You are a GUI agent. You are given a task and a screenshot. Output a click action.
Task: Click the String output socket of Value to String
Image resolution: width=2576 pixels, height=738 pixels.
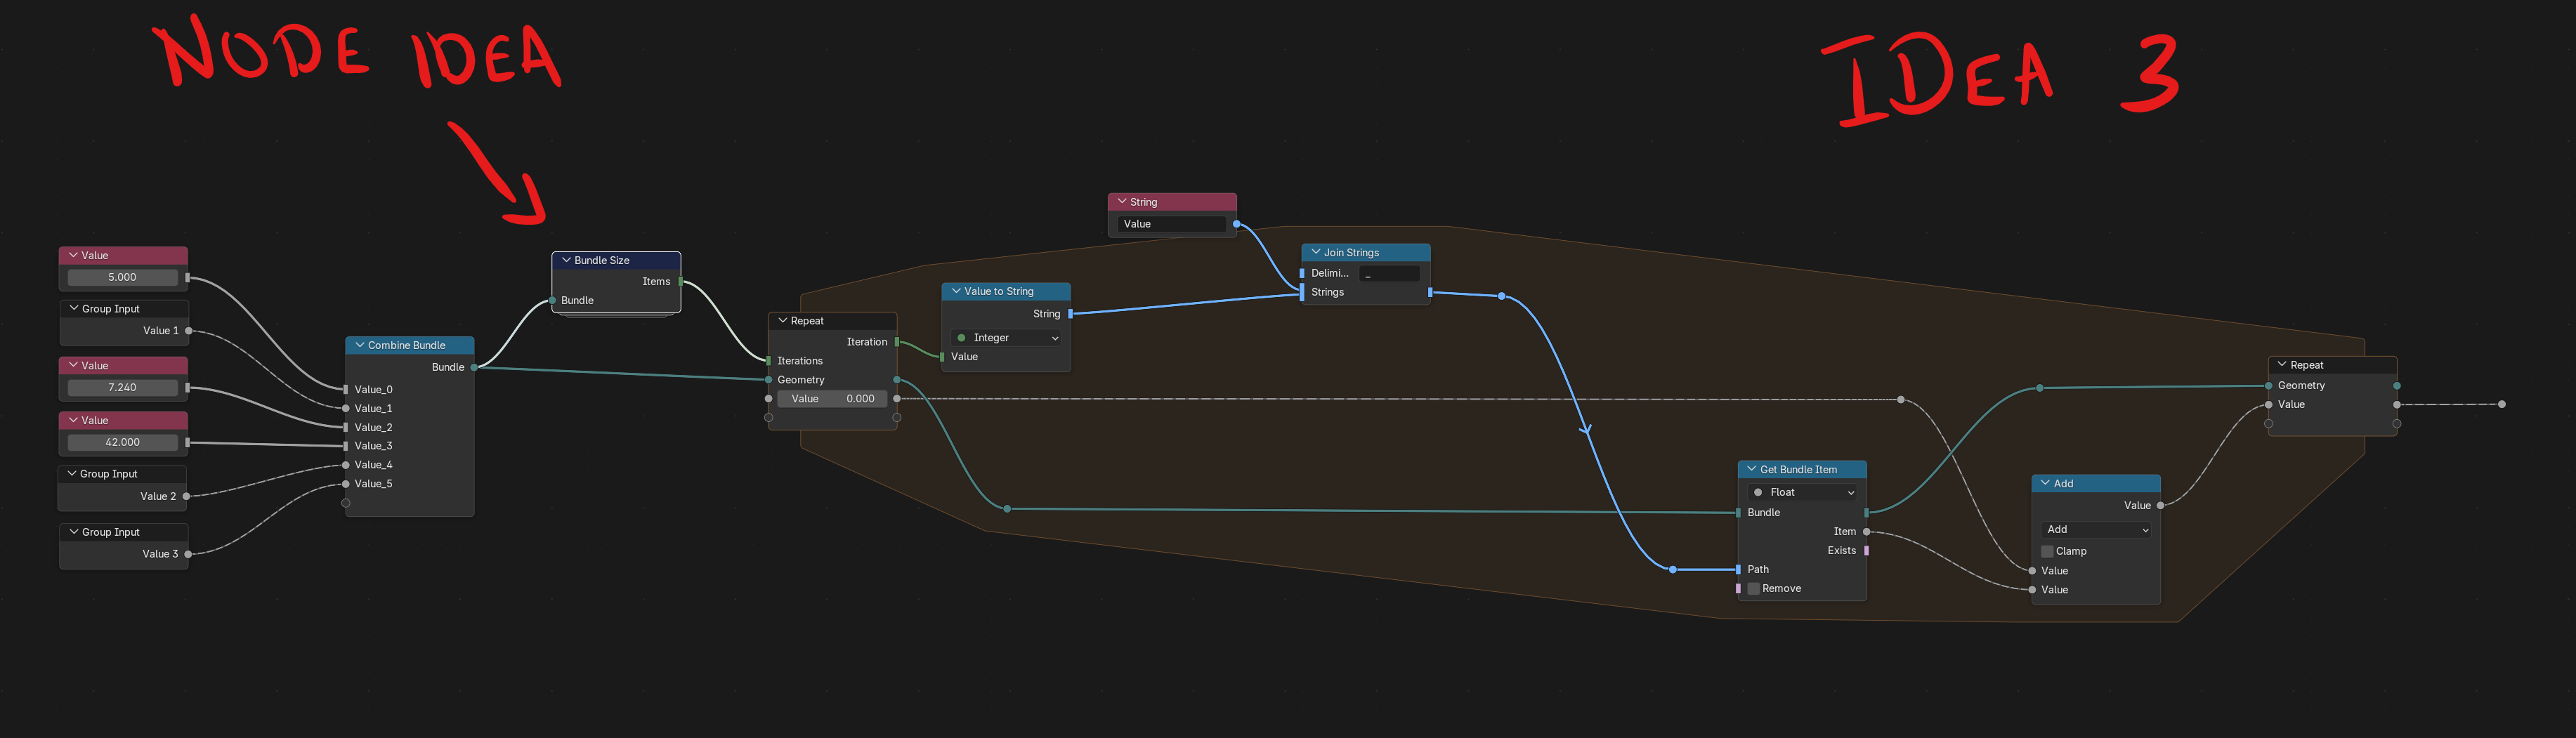pyautogui.click(x=1070, y=314)
